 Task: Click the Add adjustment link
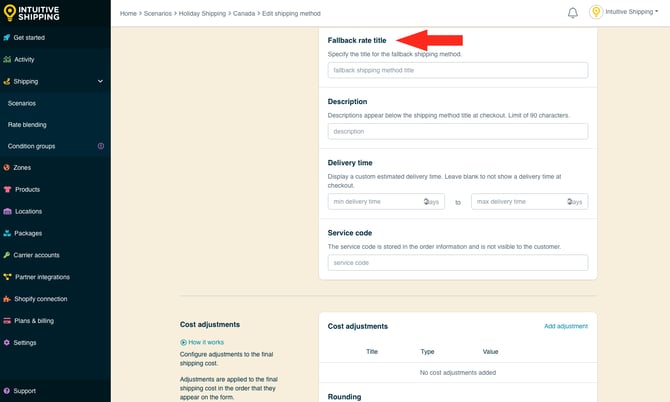click(x=565, y=326)
